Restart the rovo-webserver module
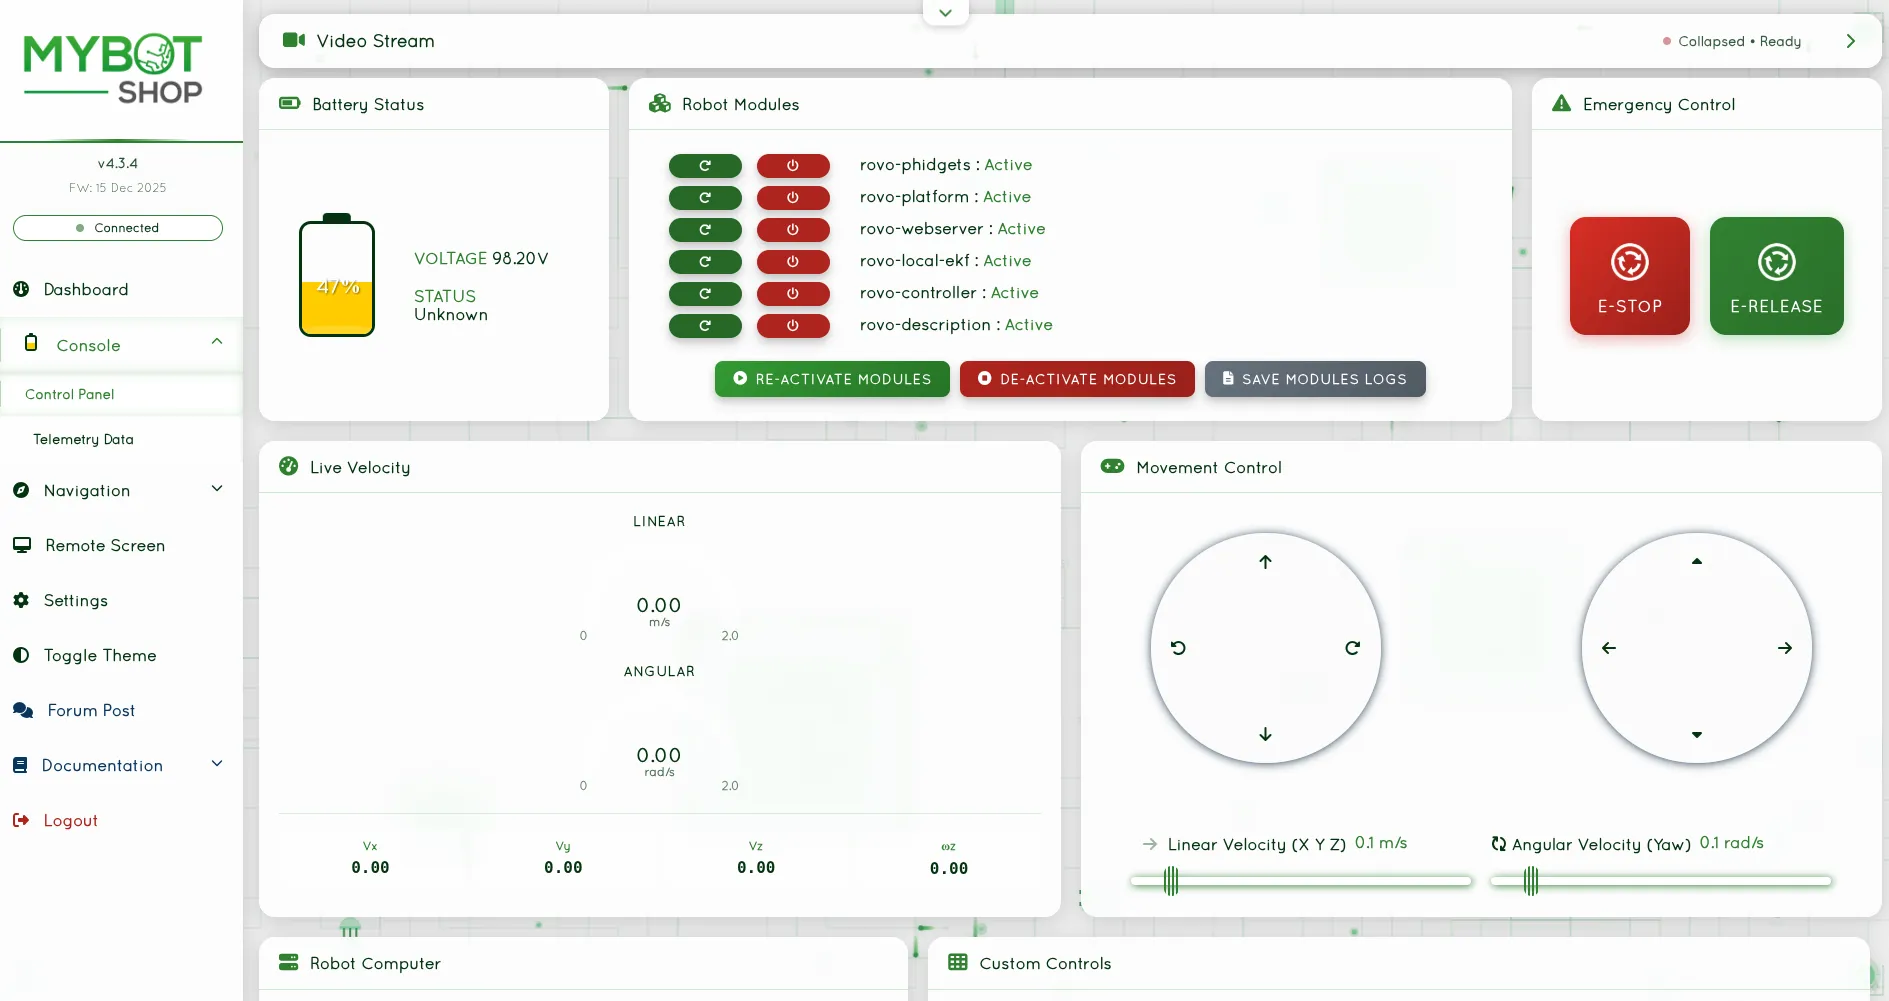This screenshot has height=1001, width=1889. coord(705,230)
